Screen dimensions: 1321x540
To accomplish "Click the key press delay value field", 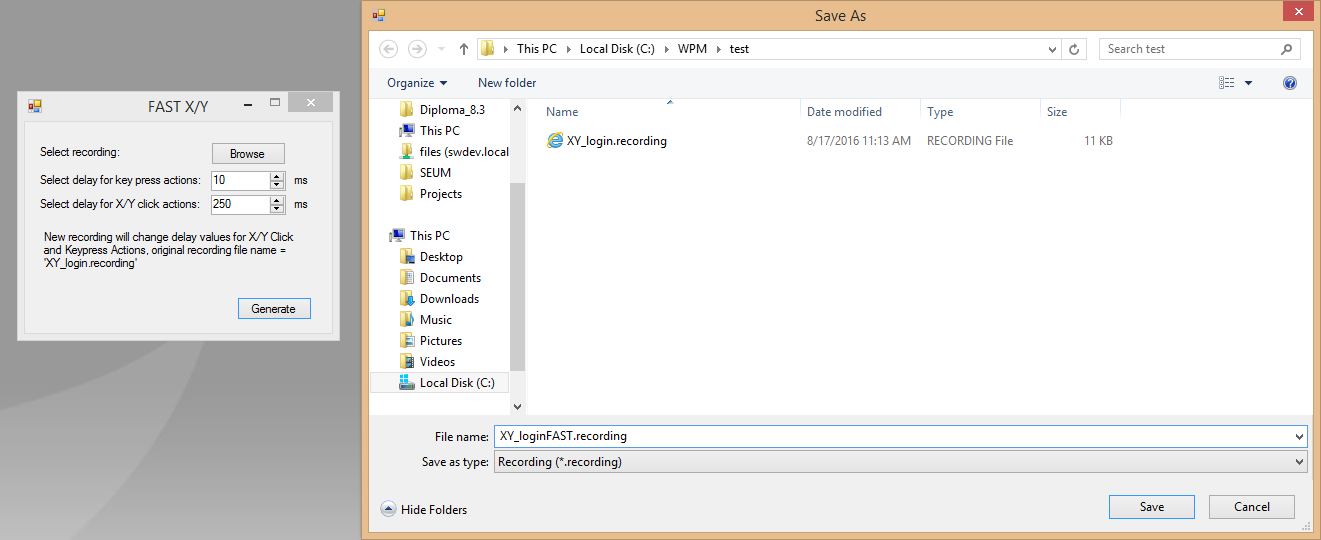I will click(240, 180).
